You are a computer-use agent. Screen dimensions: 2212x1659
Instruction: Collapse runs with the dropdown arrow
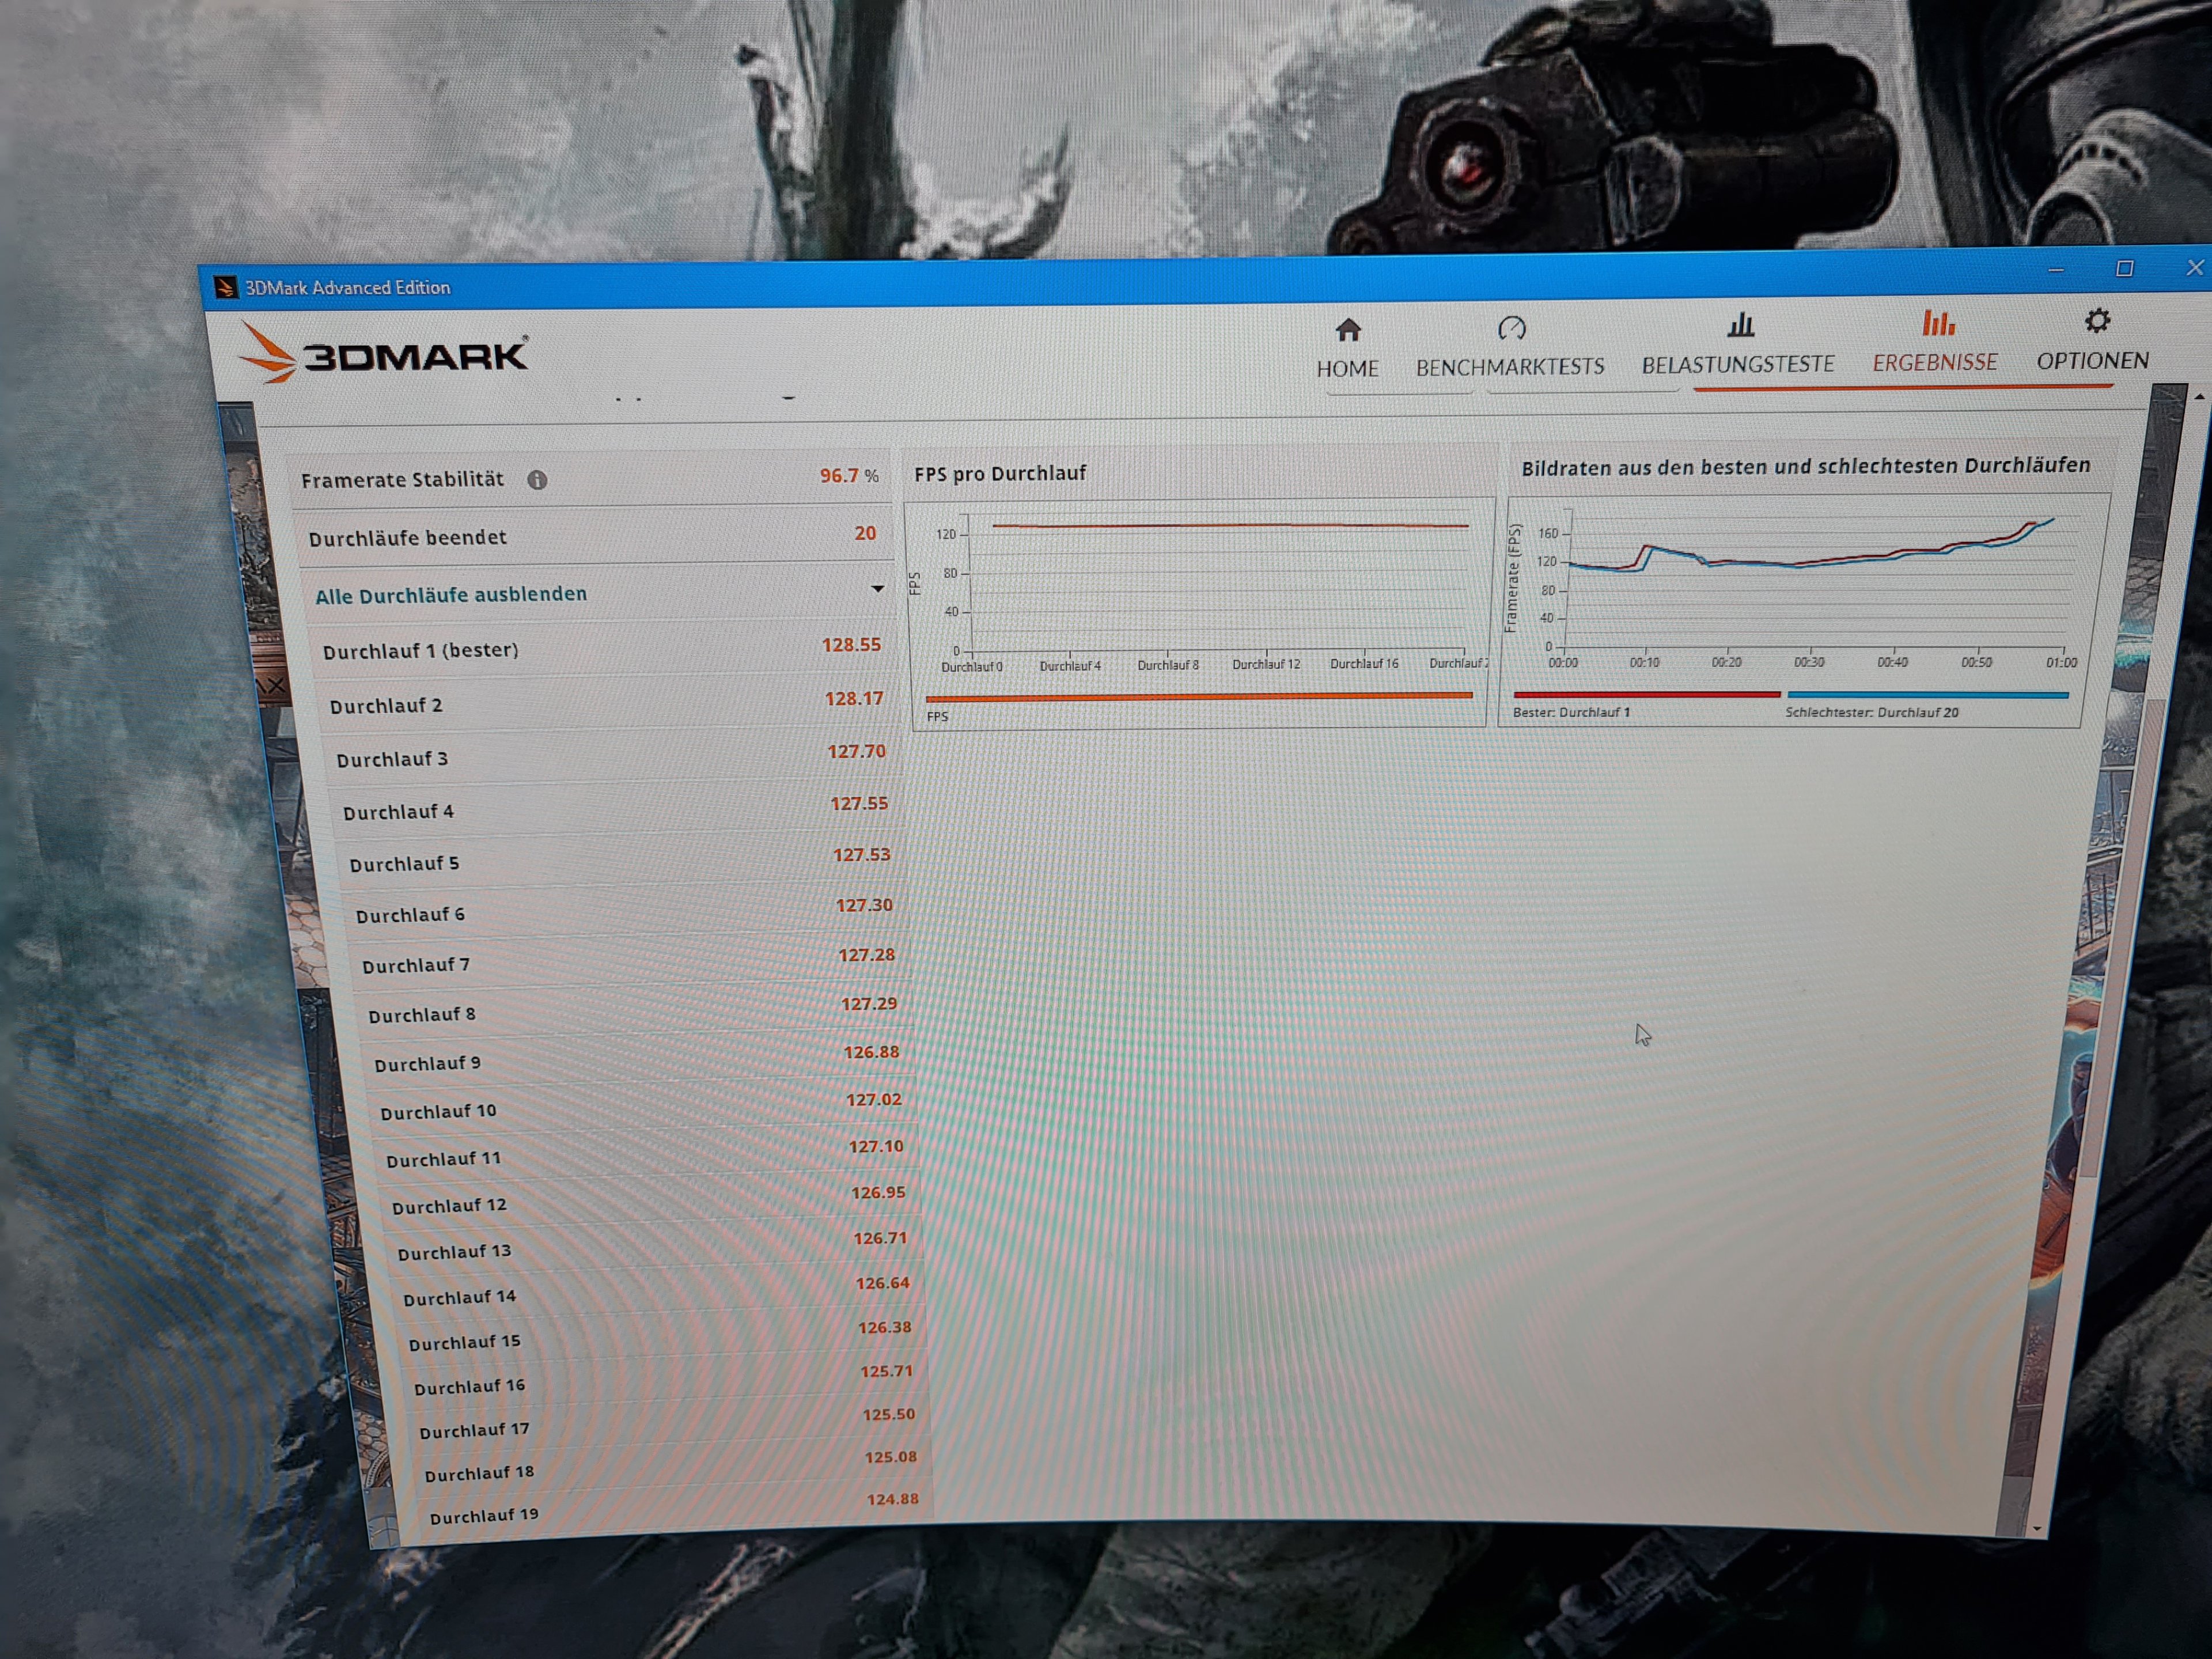(877, 589)
